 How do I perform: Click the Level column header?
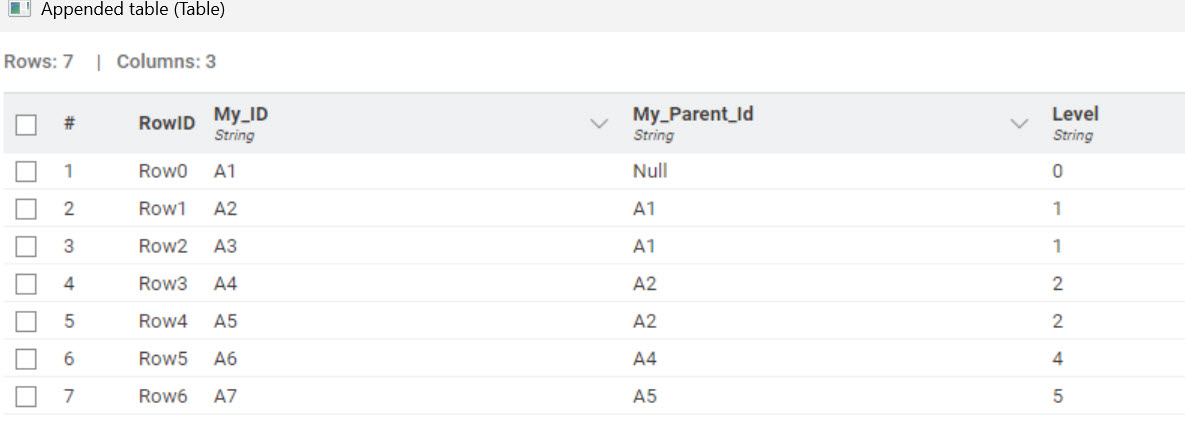[1075, 124]
